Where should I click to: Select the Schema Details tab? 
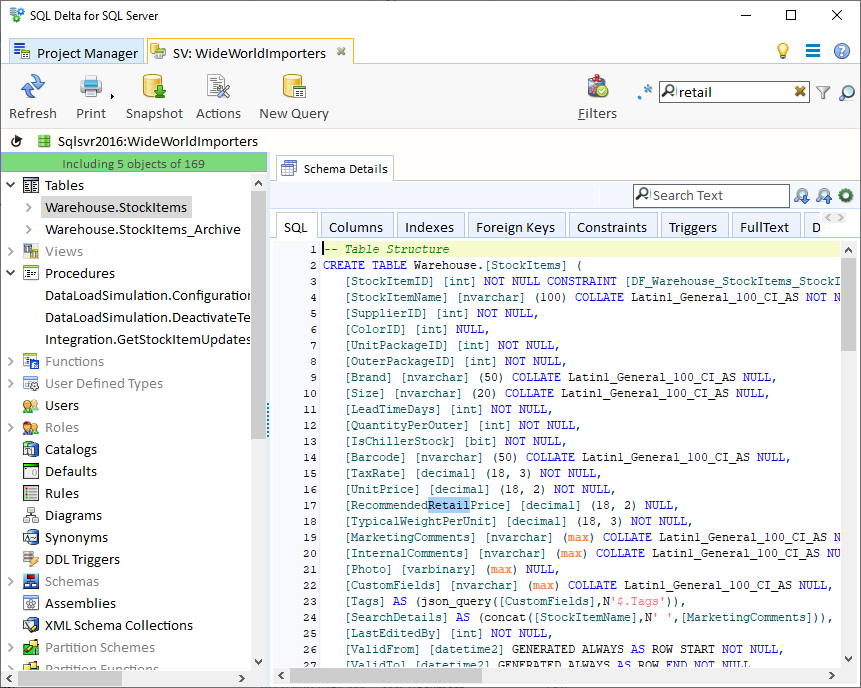pyautogui.click(x=335, y=169)
